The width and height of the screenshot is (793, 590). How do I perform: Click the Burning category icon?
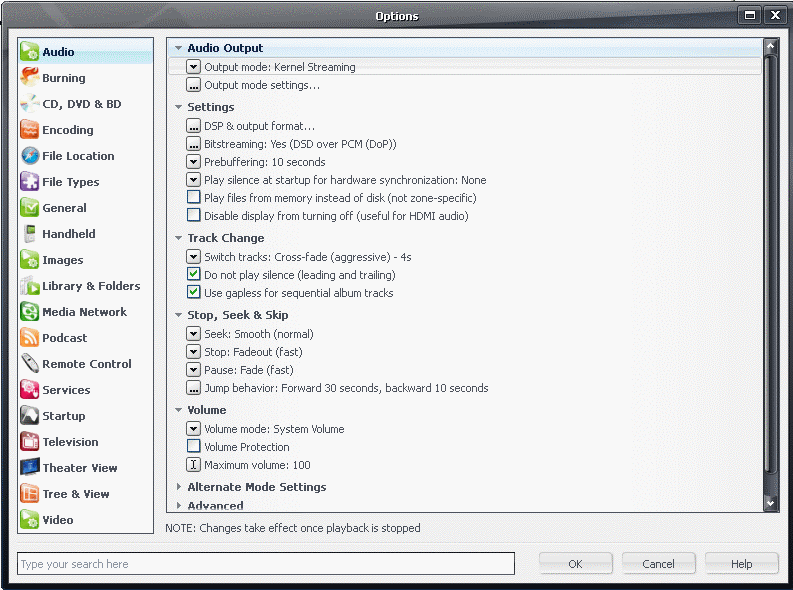[29, 78]
